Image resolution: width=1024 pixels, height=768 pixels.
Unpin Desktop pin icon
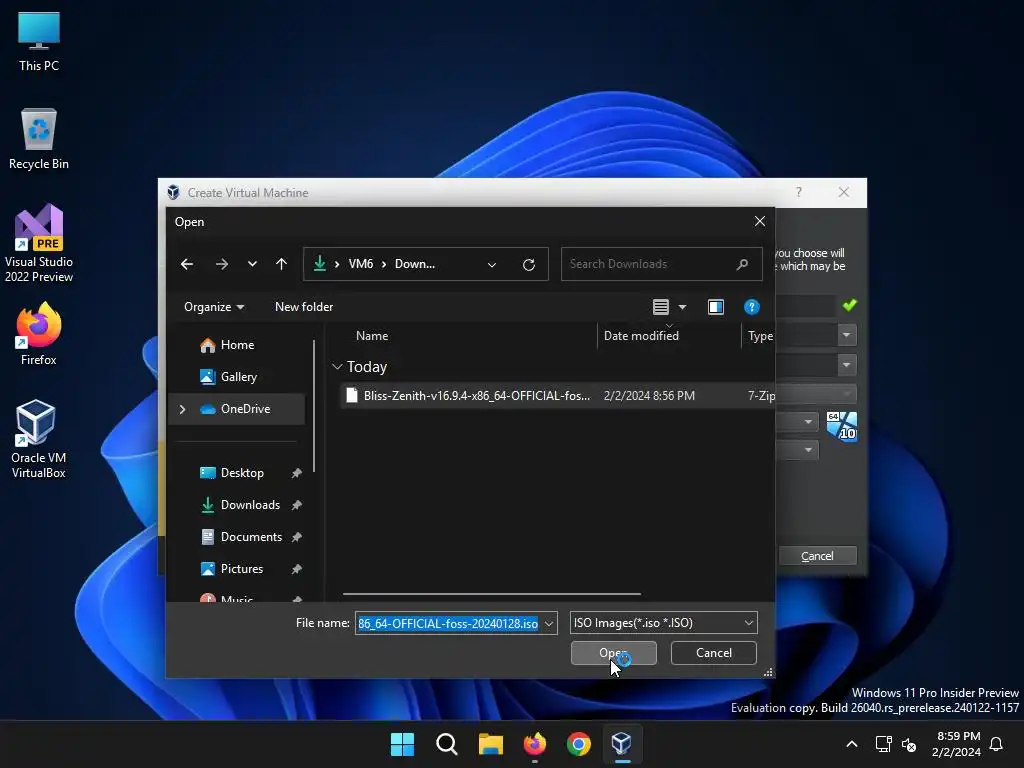tap(296, 473)
